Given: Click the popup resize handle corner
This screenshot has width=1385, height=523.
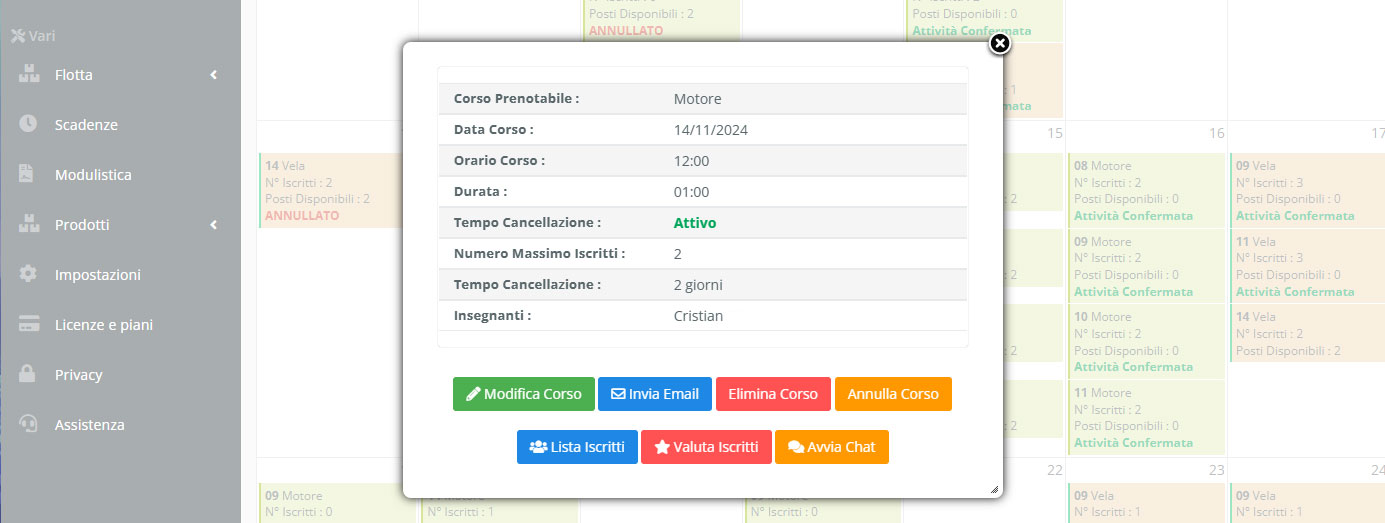Looking at the screenshot, I should coord(994,489).
